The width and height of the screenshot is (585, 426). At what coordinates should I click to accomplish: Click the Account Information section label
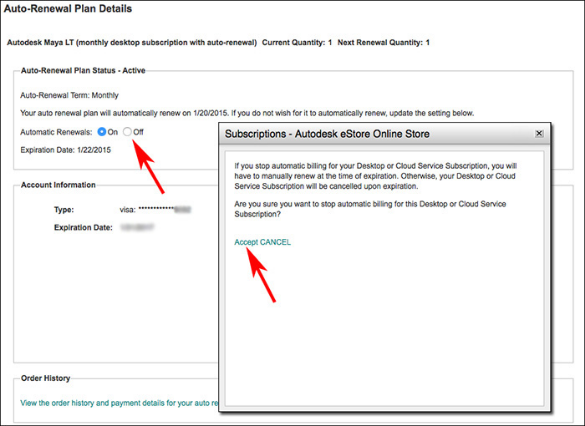(58, 185)
